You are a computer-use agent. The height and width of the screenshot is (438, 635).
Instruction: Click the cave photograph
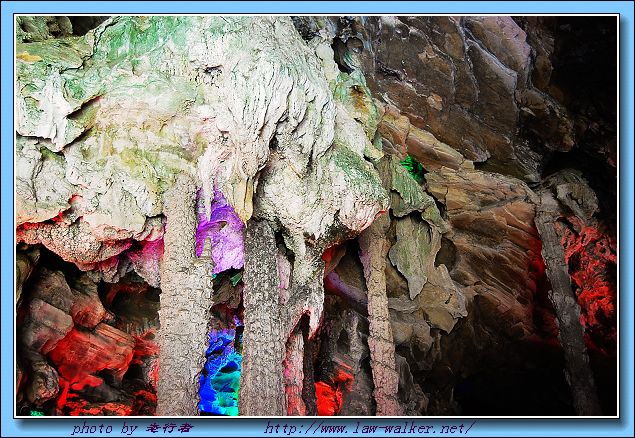[x=317, y=216]
